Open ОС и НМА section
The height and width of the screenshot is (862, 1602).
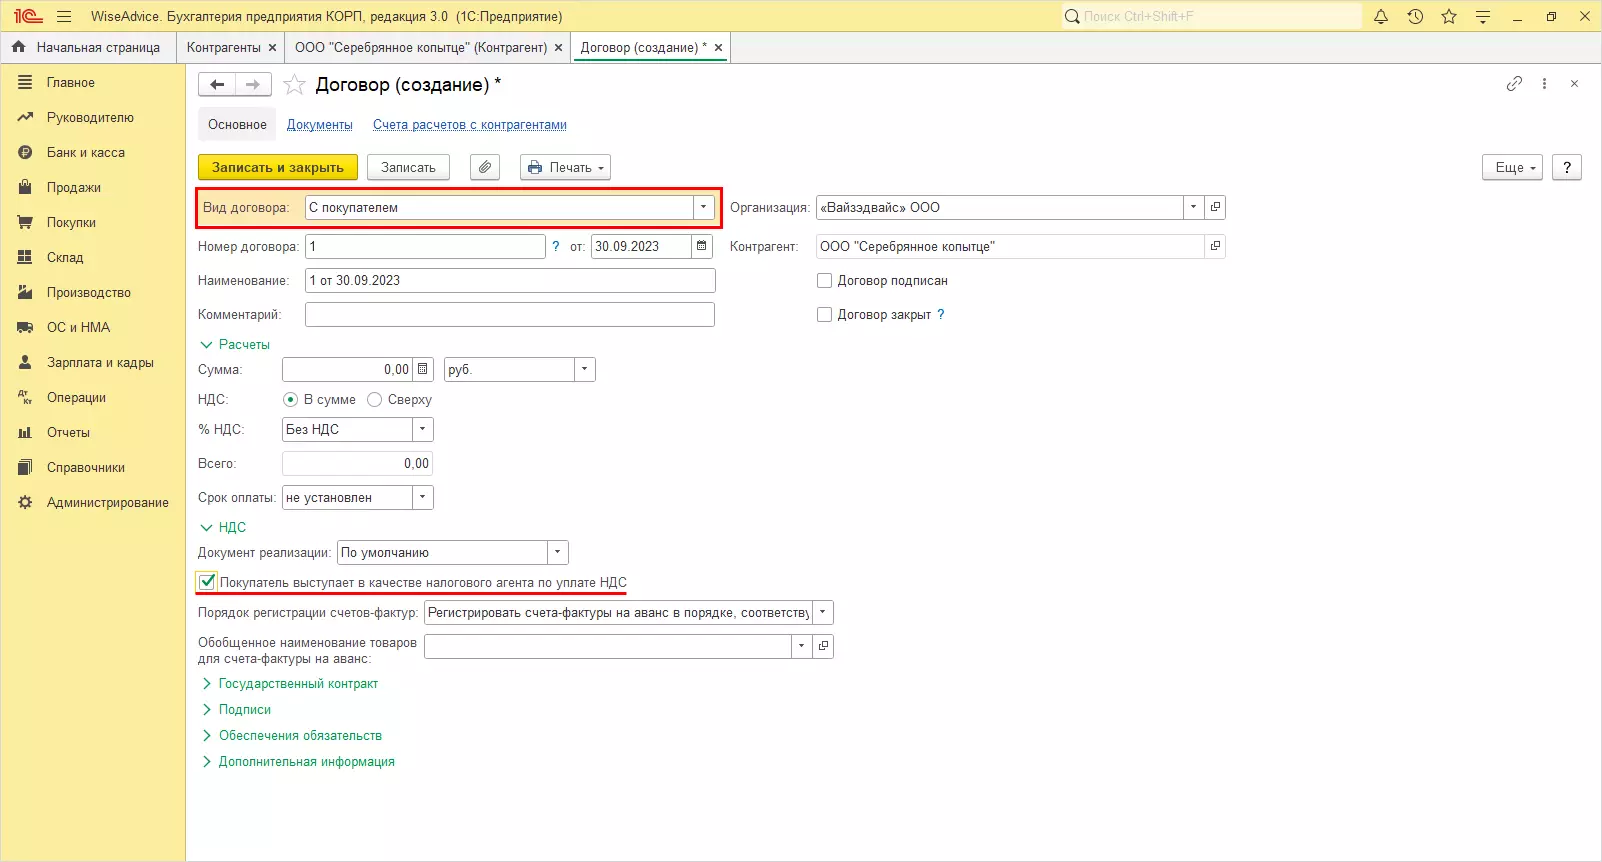(x=78, y=328)
